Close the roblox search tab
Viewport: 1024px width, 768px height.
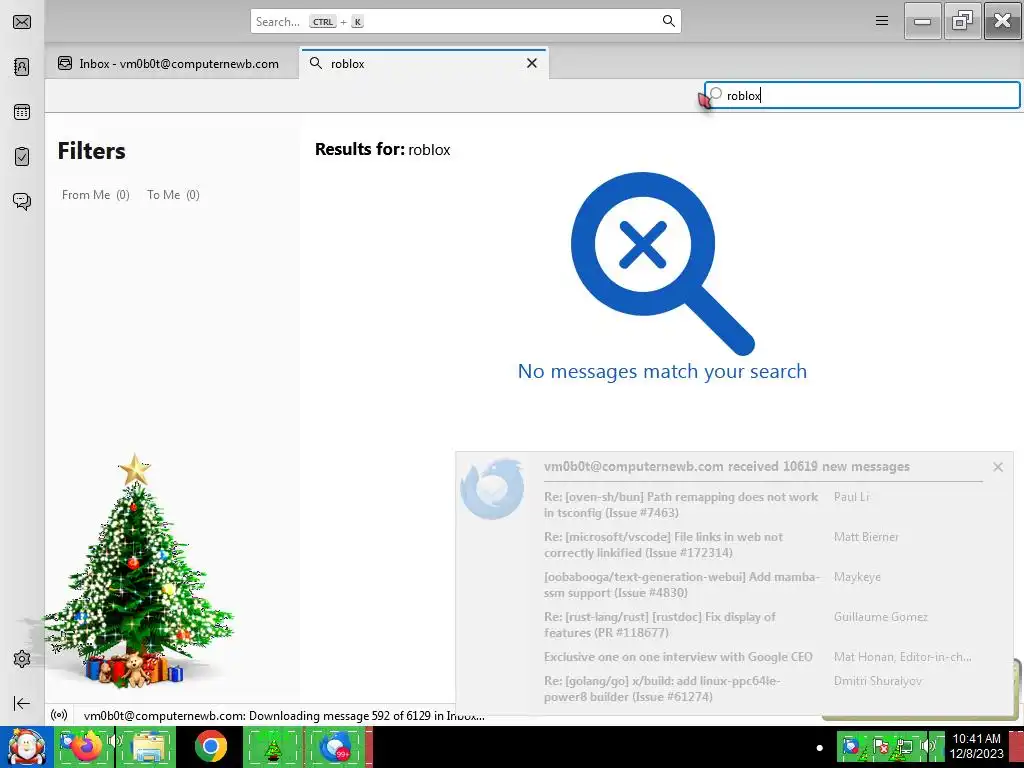tap(532, 63)
